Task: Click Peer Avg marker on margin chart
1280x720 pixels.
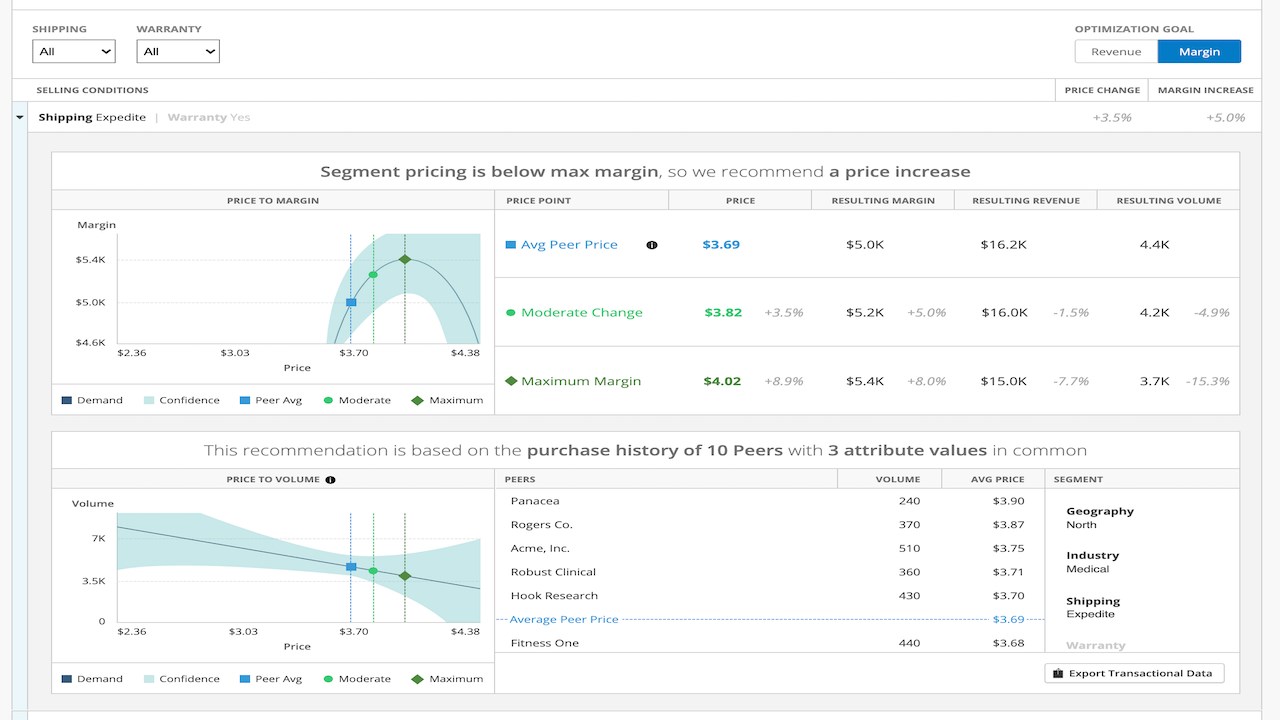Action: [x=351, y=302]
